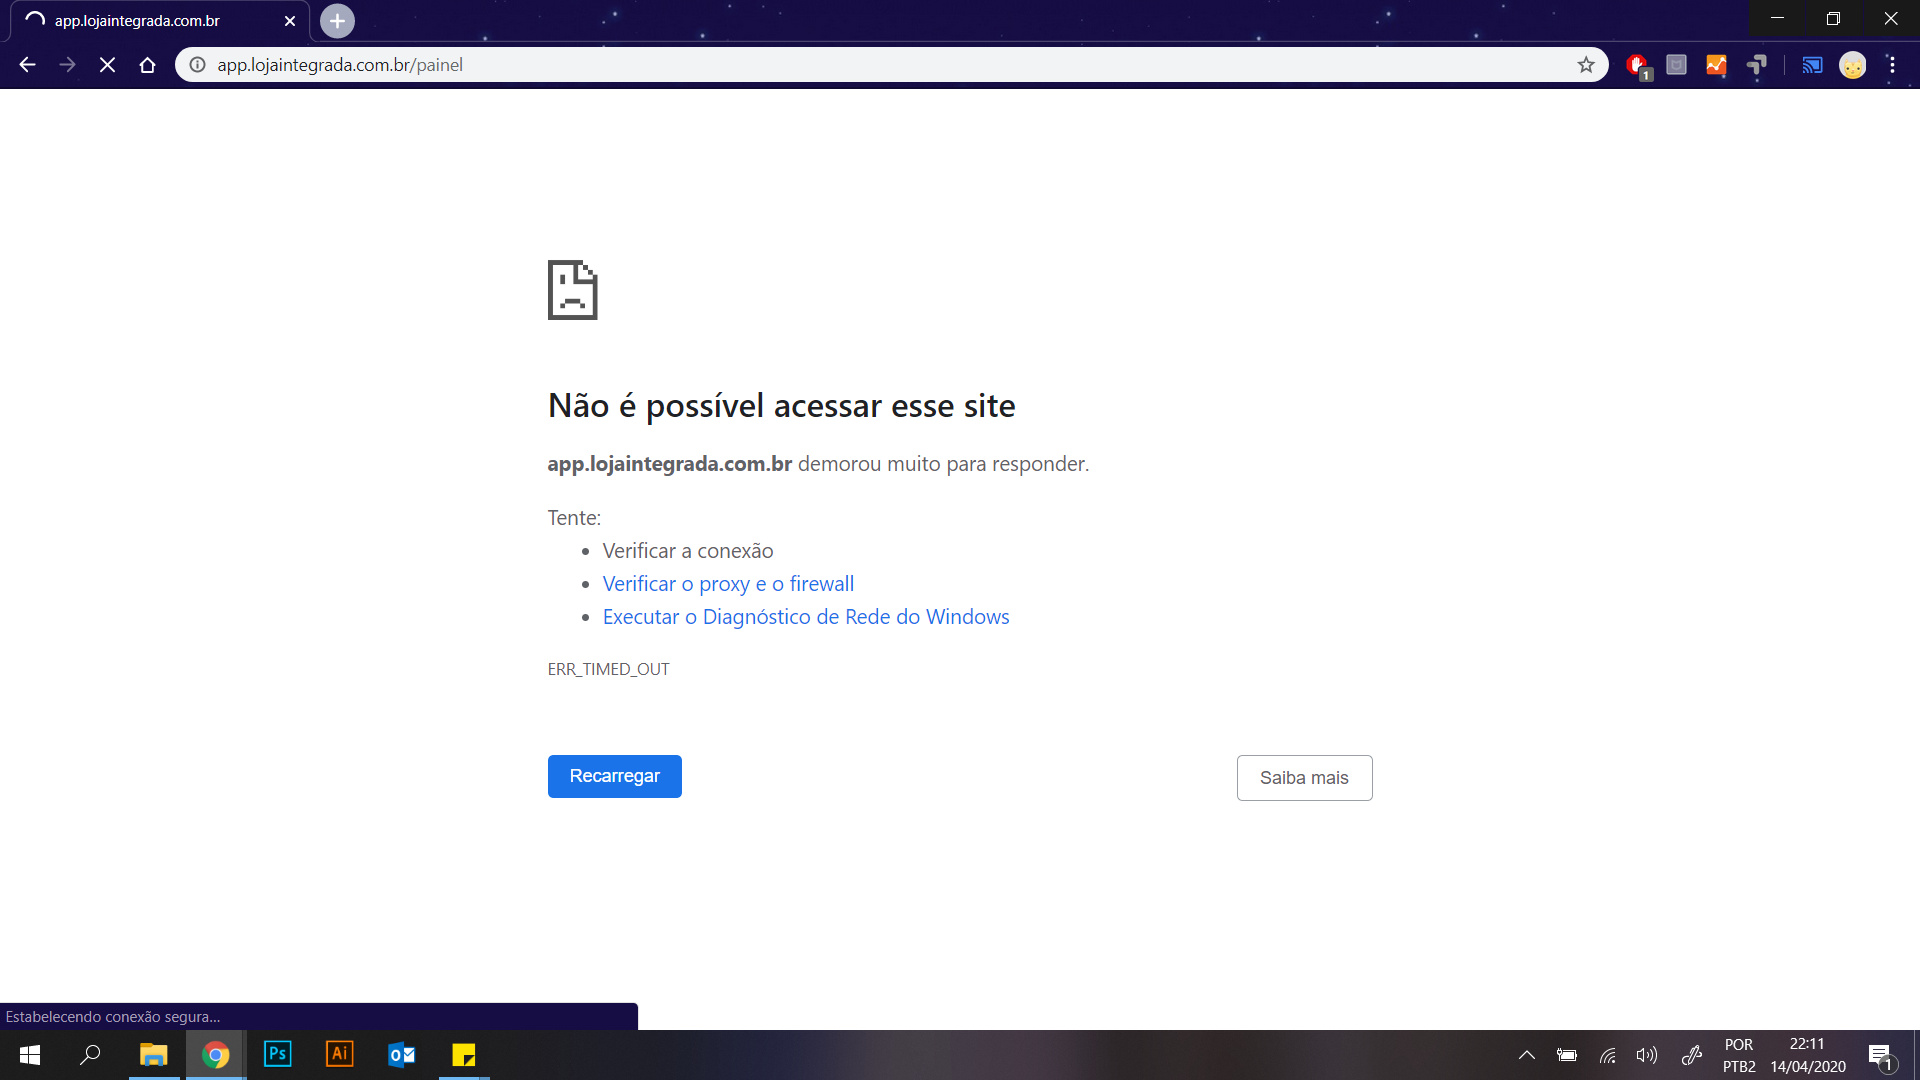Click the Recarregar button
The width and height of the screenshot is (1920, 1080).
614,776
